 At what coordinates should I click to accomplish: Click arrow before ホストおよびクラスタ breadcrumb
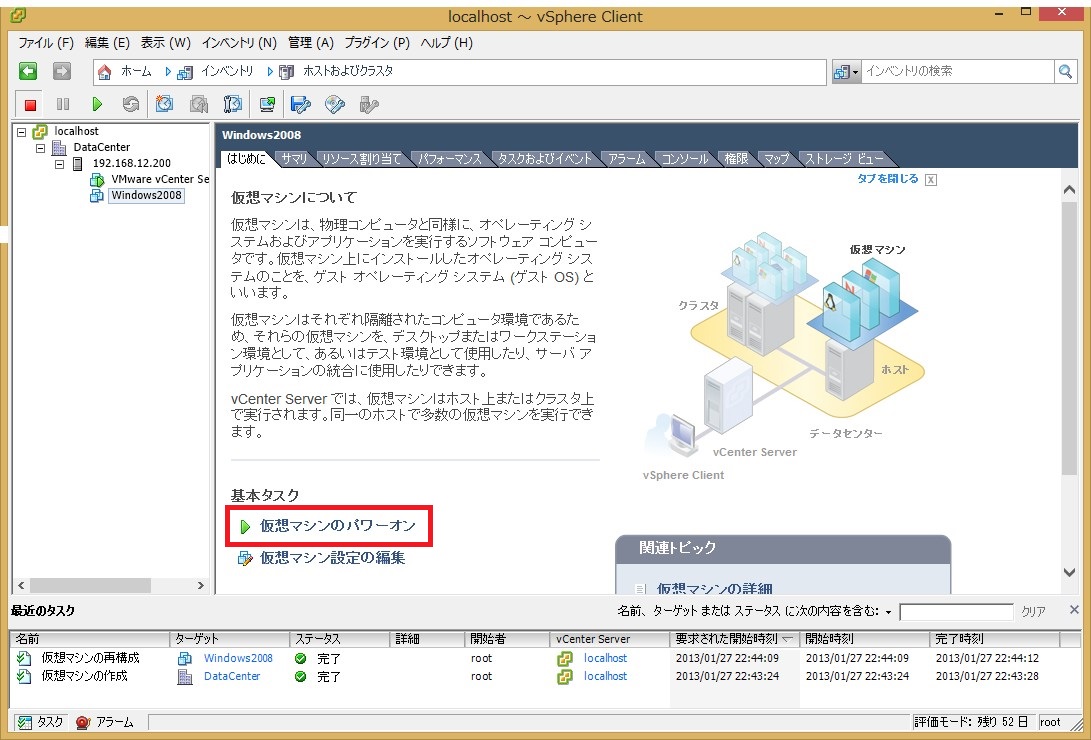tap(270, 72)
